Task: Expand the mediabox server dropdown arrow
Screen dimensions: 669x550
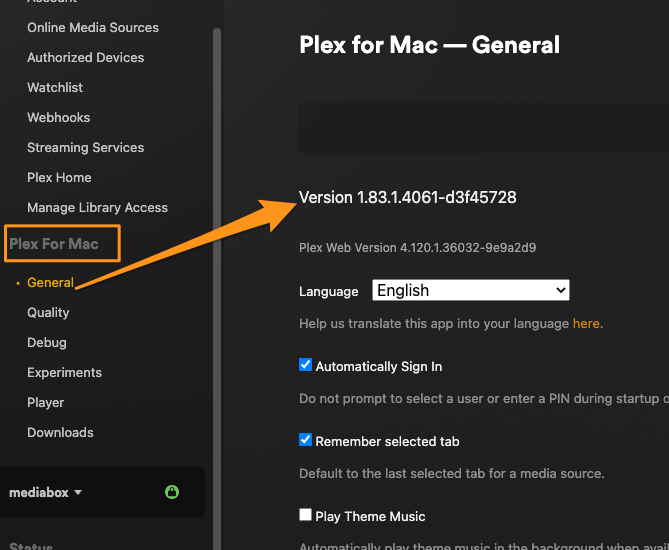Action: tap(78, 492)
